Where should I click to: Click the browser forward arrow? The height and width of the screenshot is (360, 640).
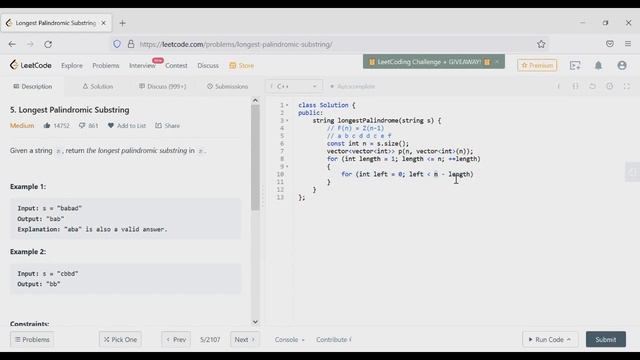coord(30,44)
